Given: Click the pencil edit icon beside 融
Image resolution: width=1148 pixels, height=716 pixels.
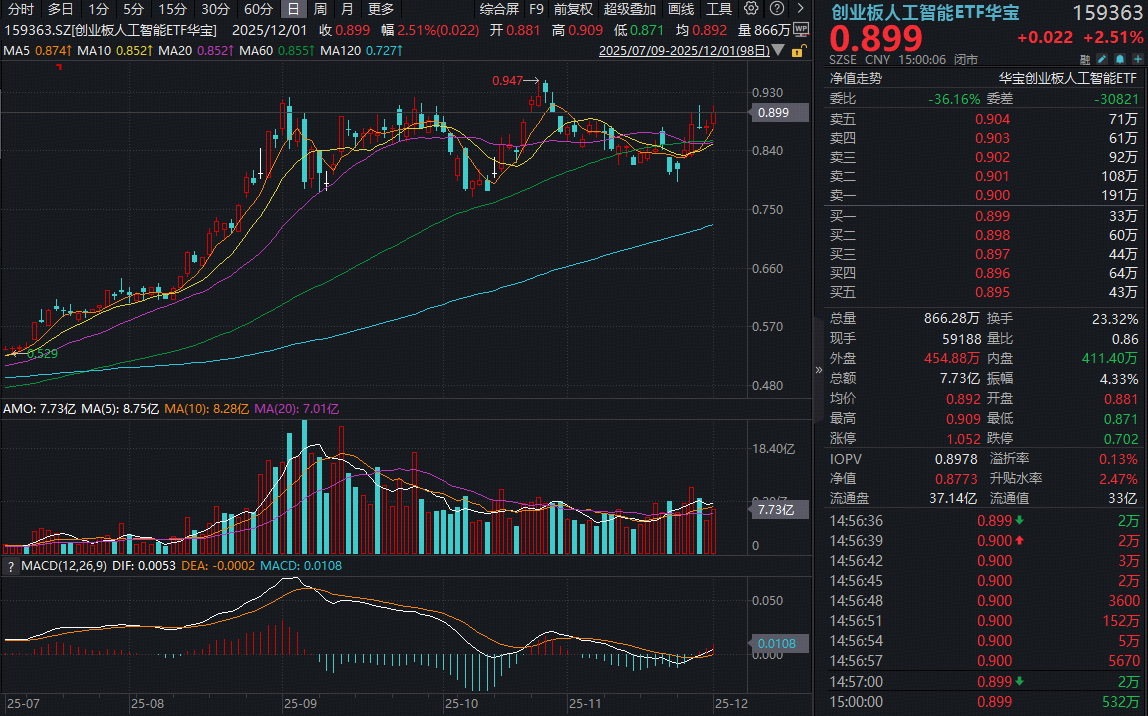Looking at the screenshot, I should (x=1100, y=60).
